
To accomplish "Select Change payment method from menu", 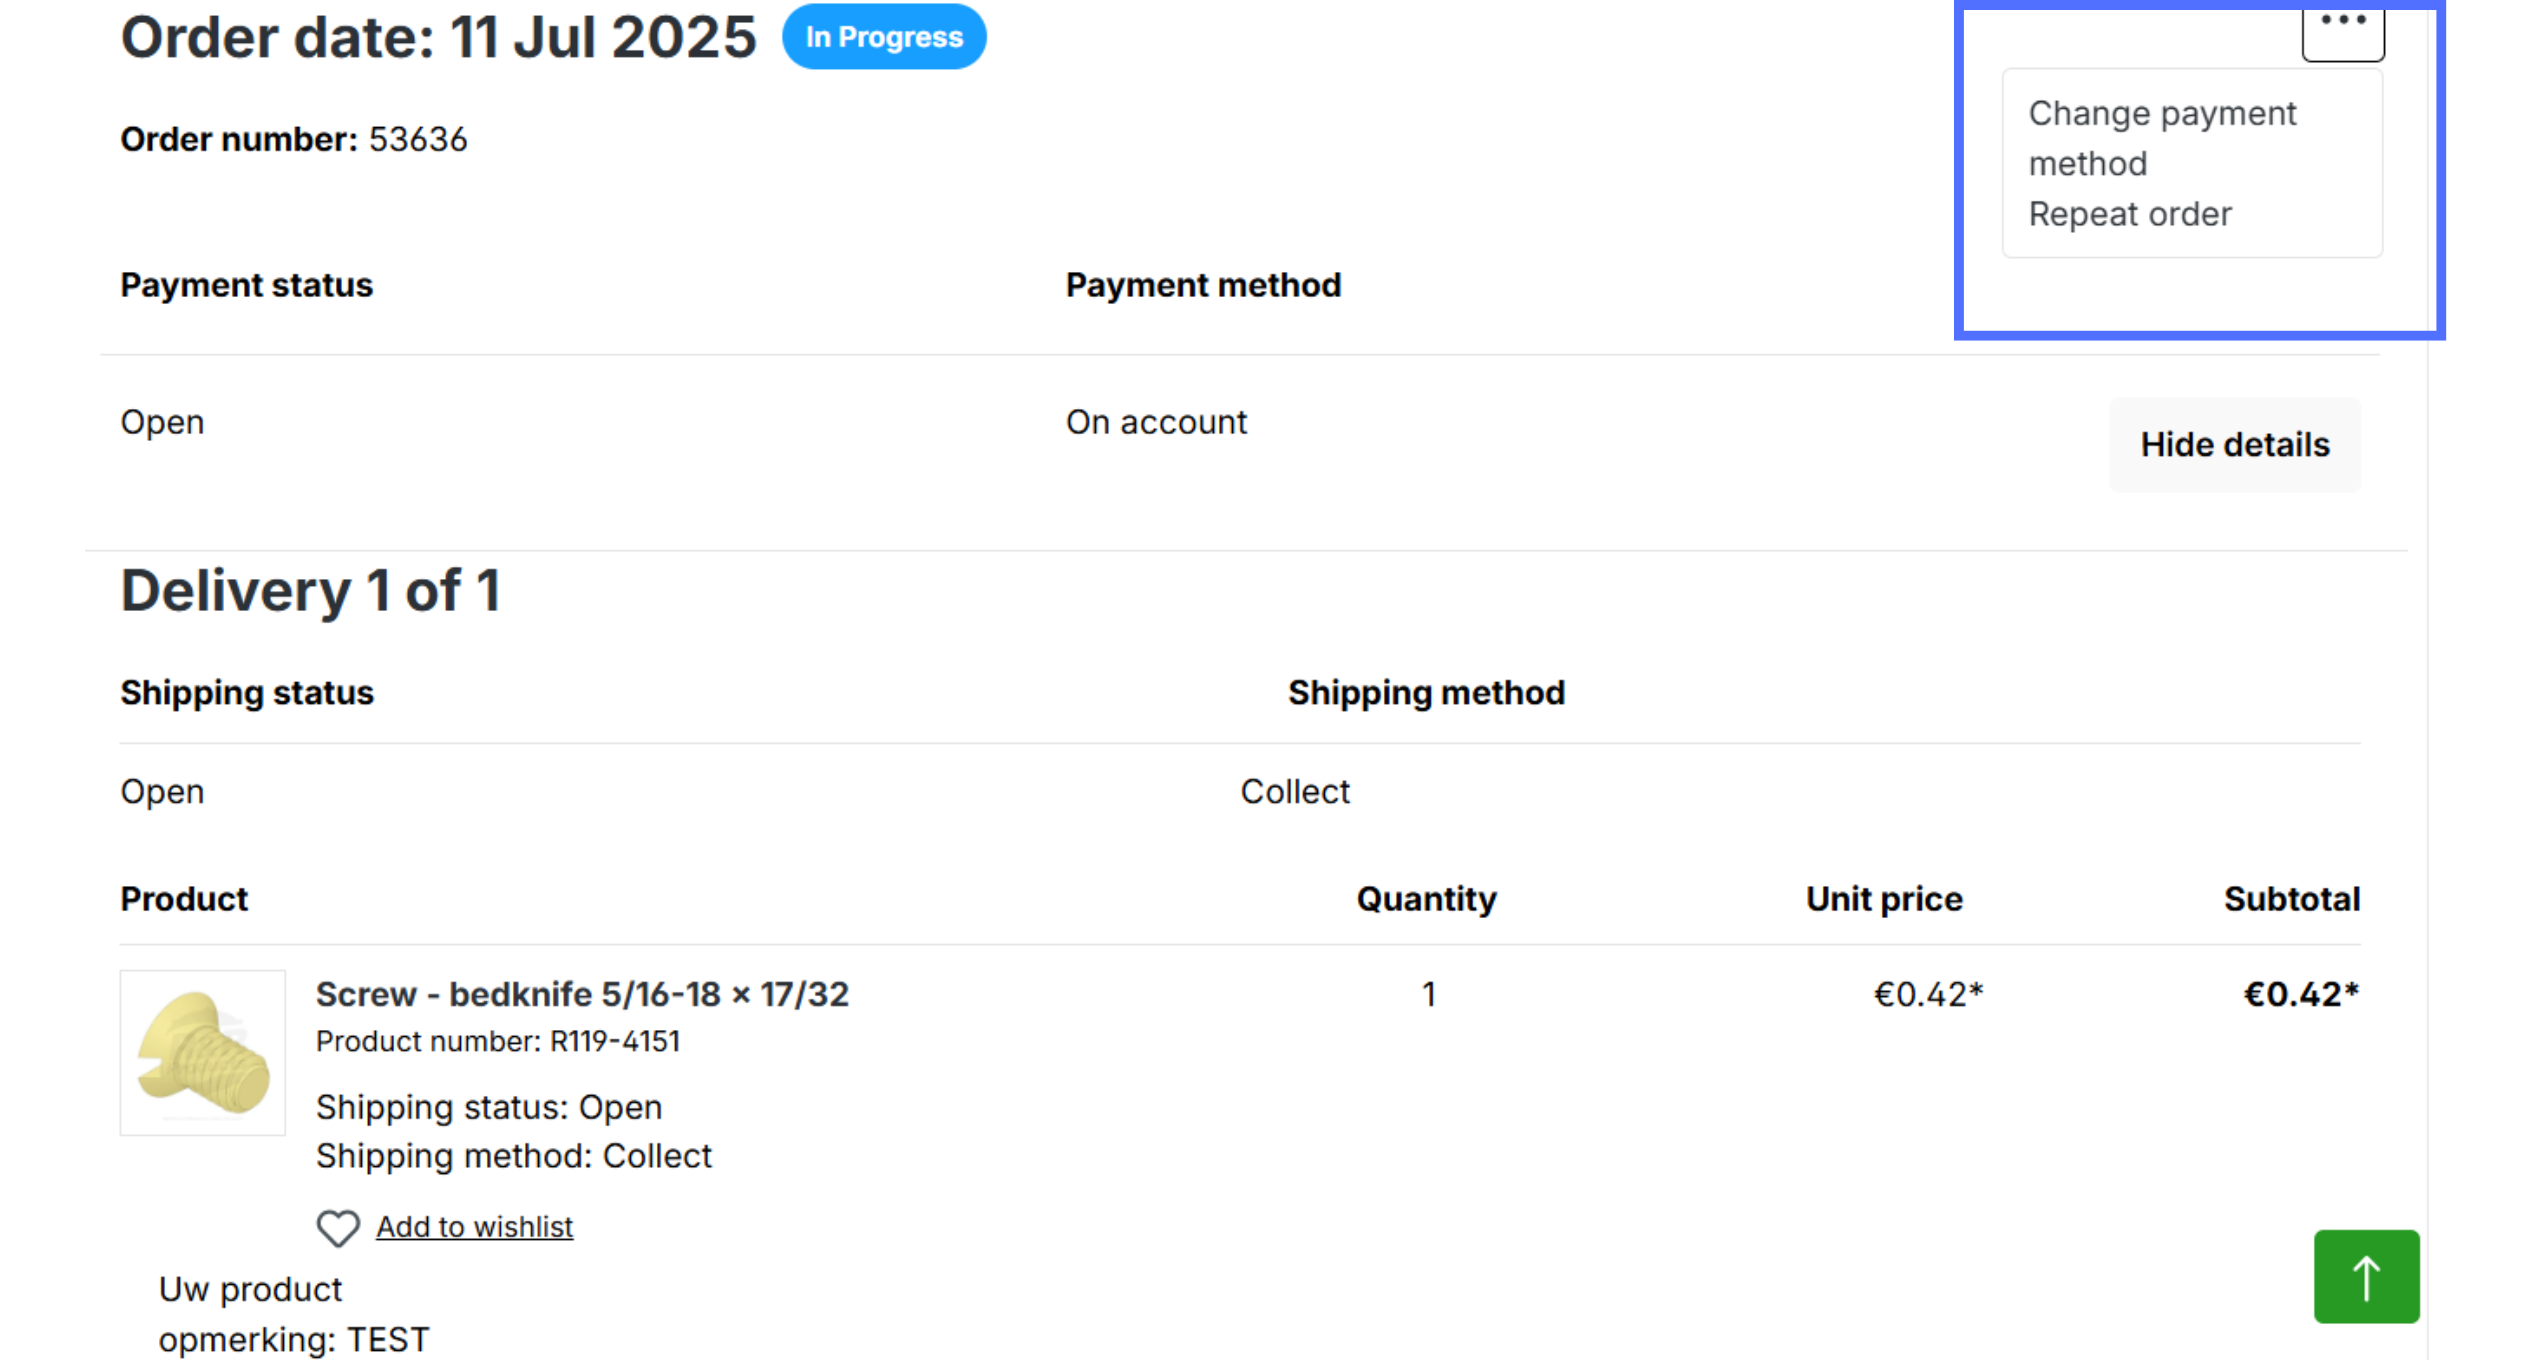I will tap(2162, 138).
